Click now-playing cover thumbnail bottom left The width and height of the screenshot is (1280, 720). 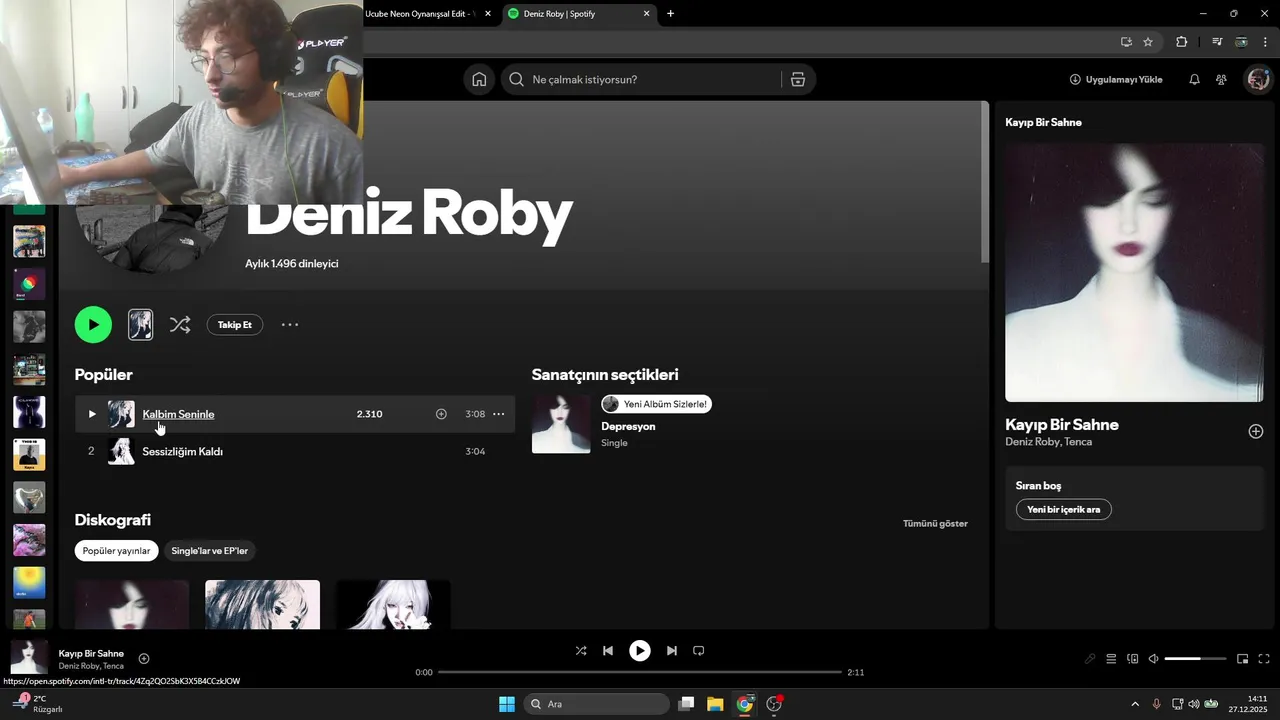pos(29,657)
